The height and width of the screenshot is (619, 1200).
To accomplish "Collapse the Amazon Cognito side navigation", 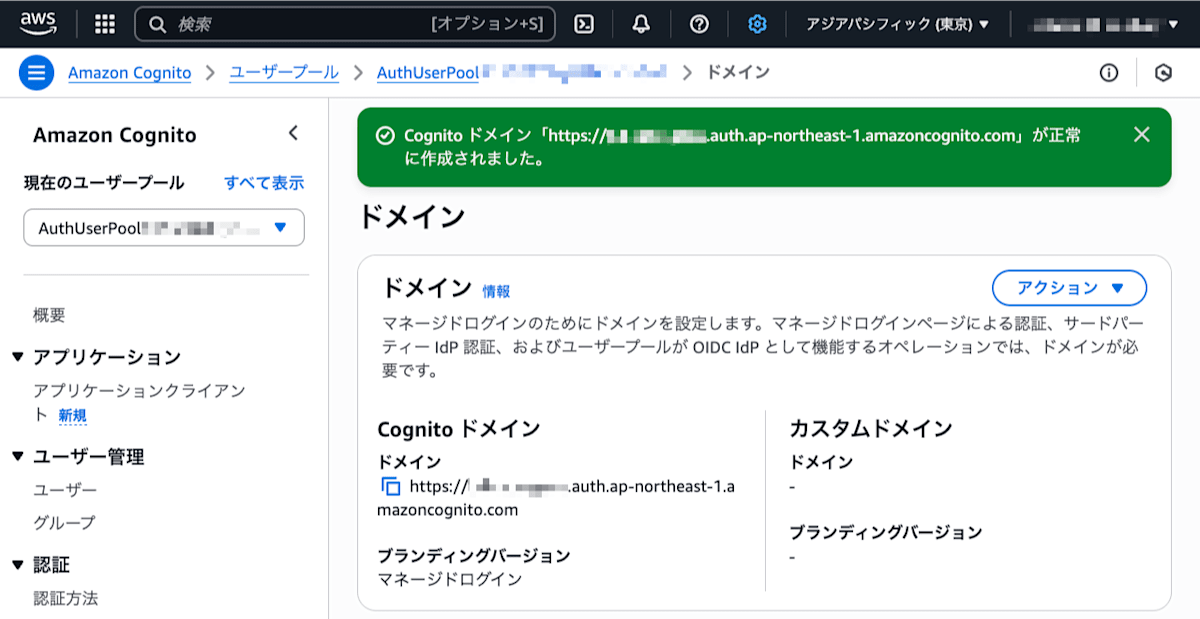I will point(293,133).
